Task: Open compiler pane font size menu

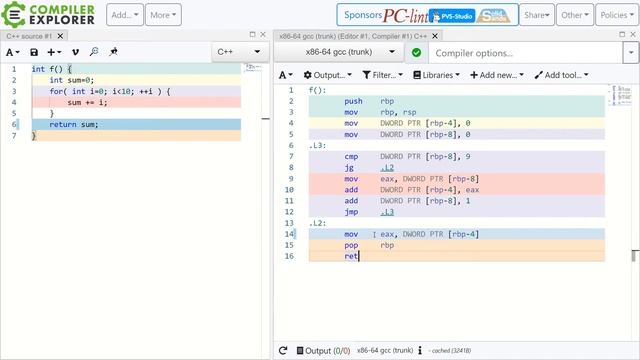Action: [x=286, y=75]
